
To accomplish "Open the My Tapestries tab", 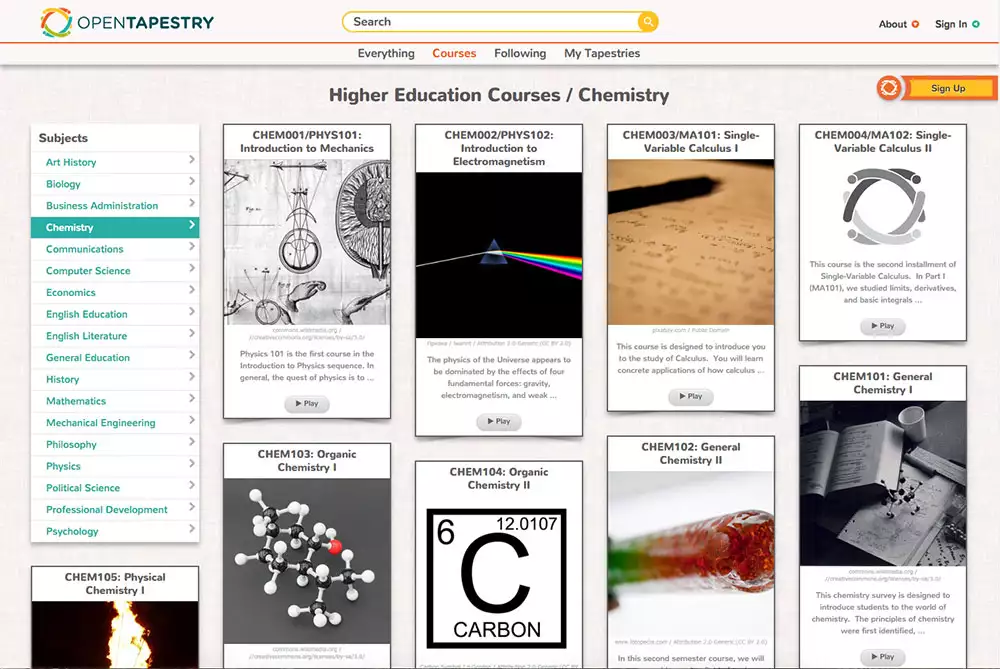I will [x=602, y=53].
